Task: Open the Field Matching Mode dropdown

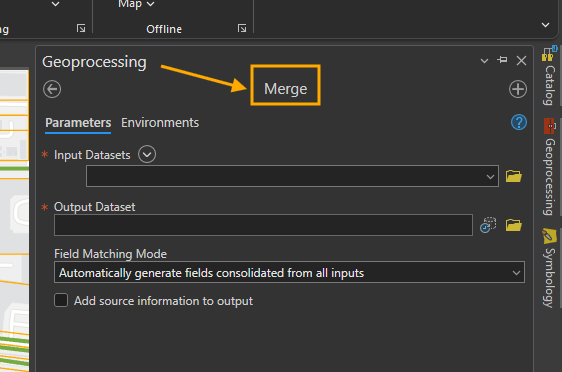Action: point(289,272)
